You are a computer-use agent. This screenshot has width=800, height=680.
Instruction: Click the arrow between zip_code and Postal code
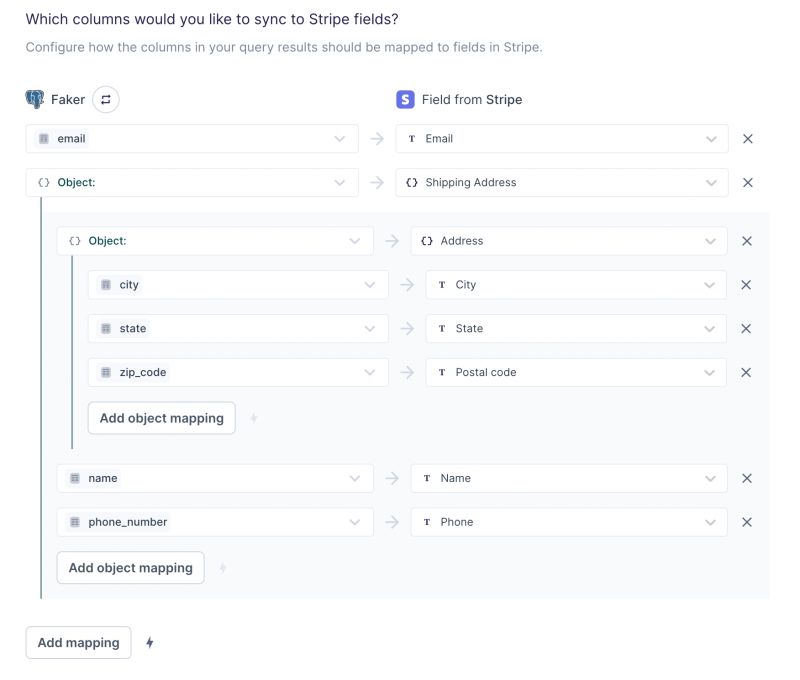(x=407, y=373)
